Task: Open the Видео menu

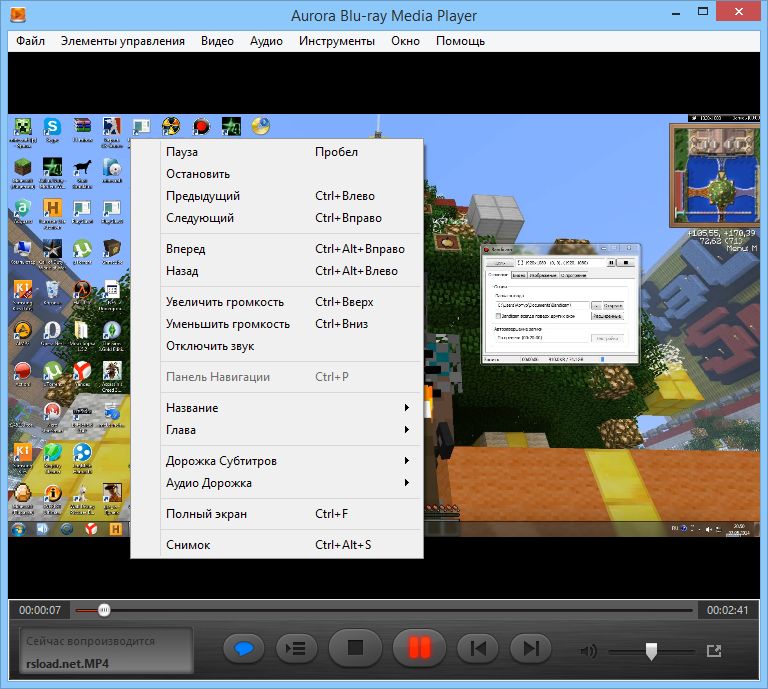Action: click(217, 41)
